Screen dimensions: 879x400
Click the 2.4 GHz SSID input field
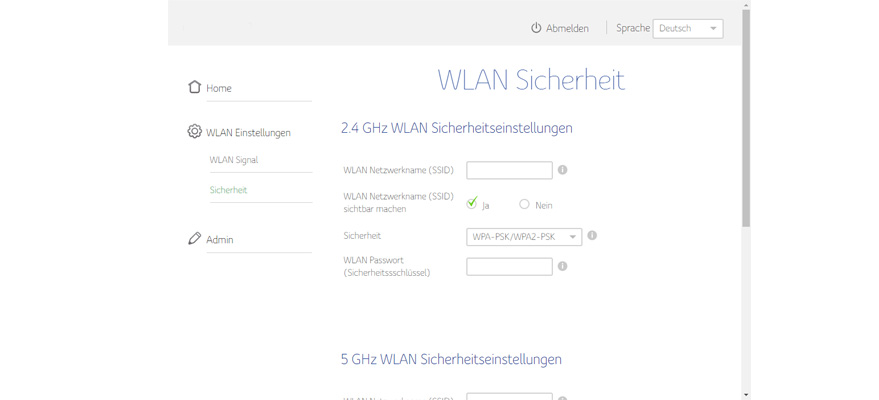tap(509, 170)
